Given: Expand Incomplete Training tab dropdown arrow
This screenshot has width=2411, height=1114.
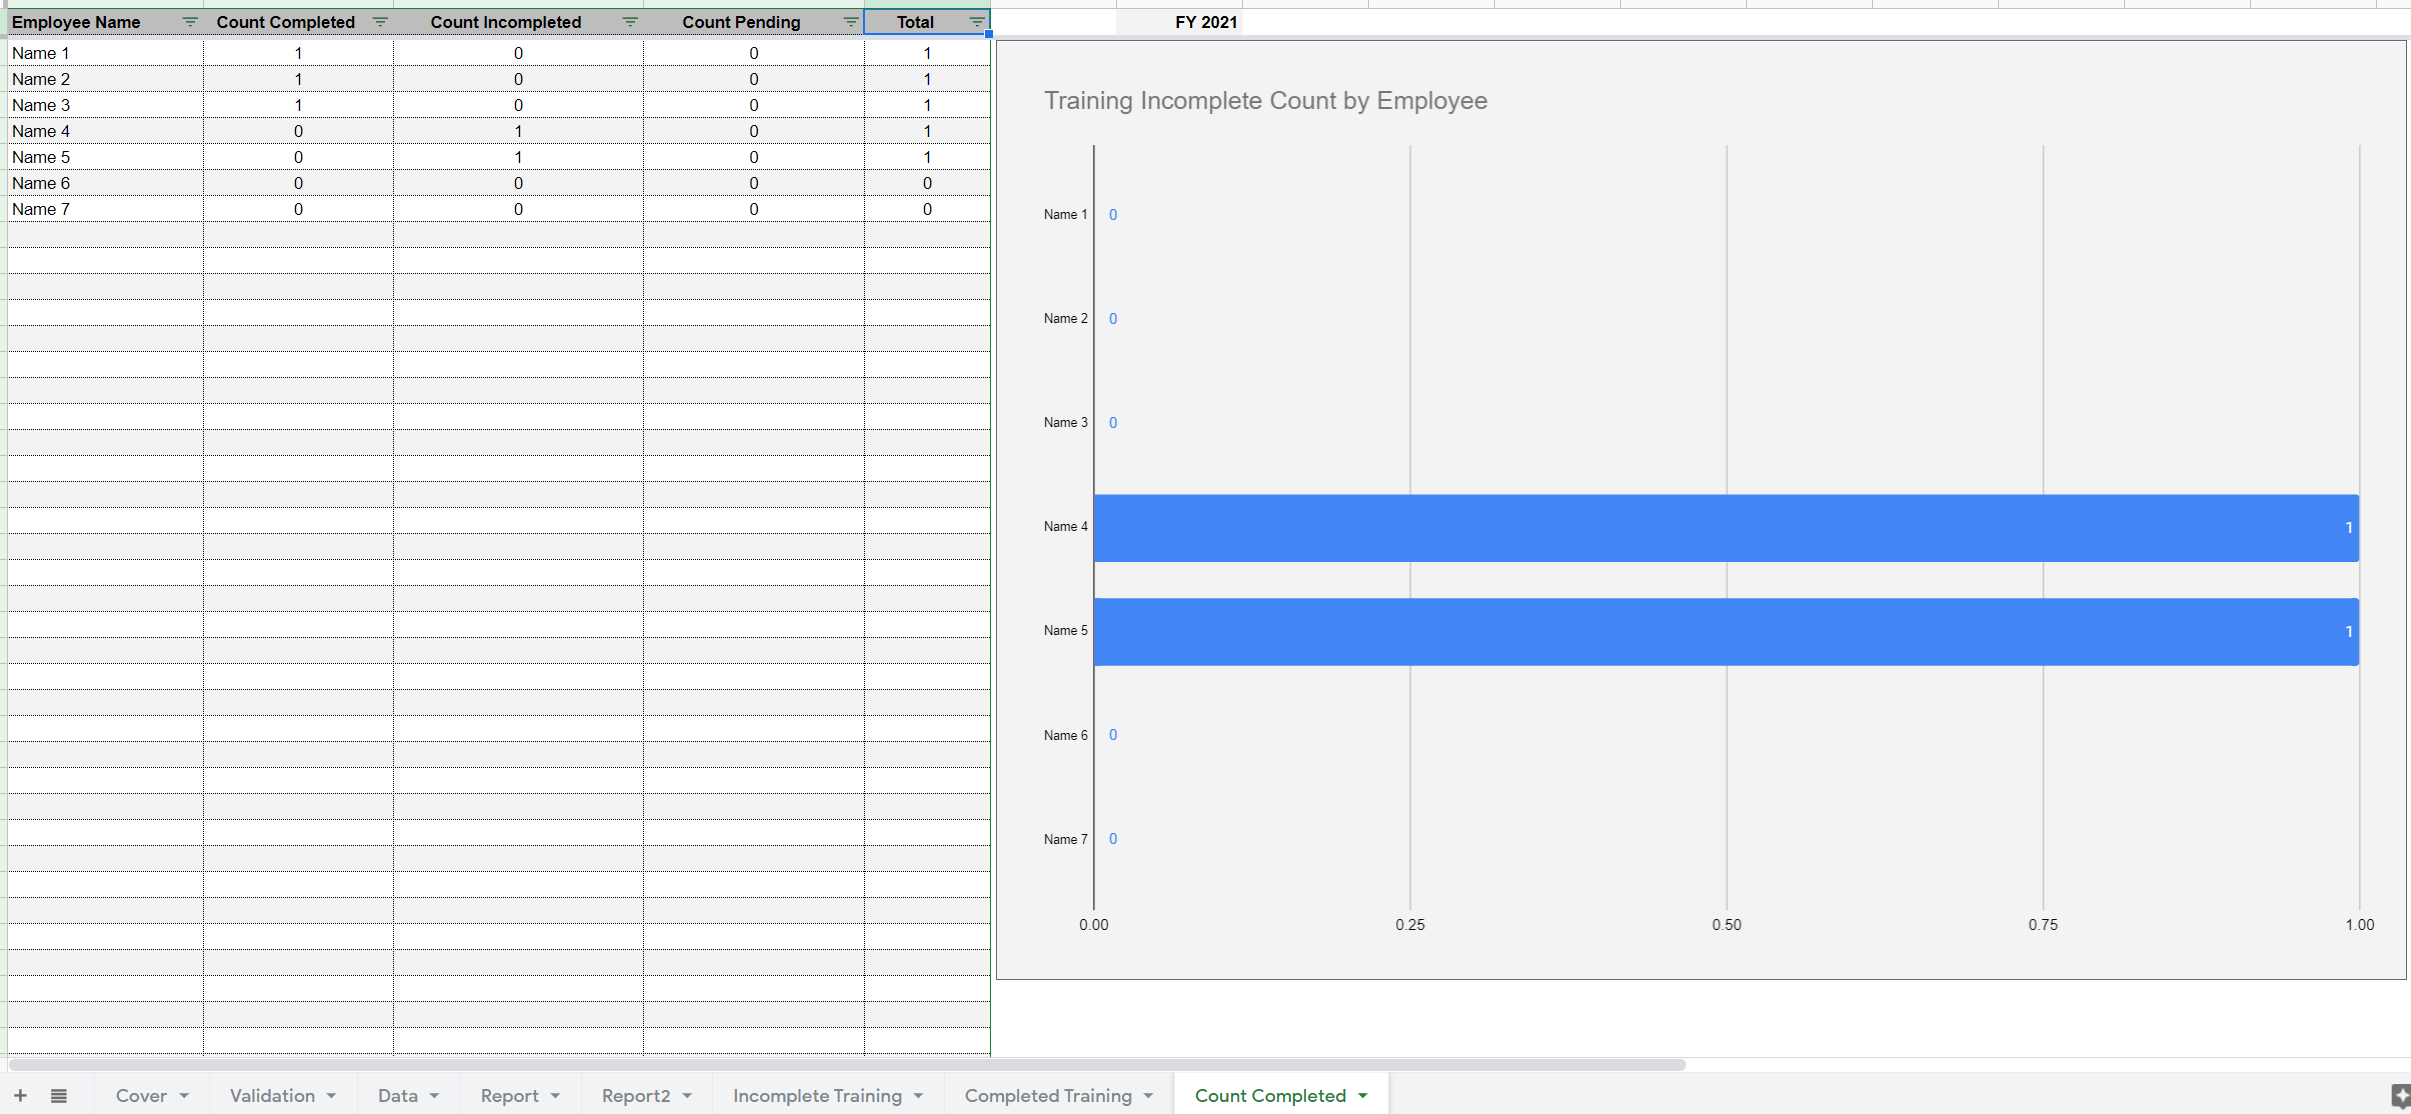Looking at the screenshot, I should coord(918,1096).
